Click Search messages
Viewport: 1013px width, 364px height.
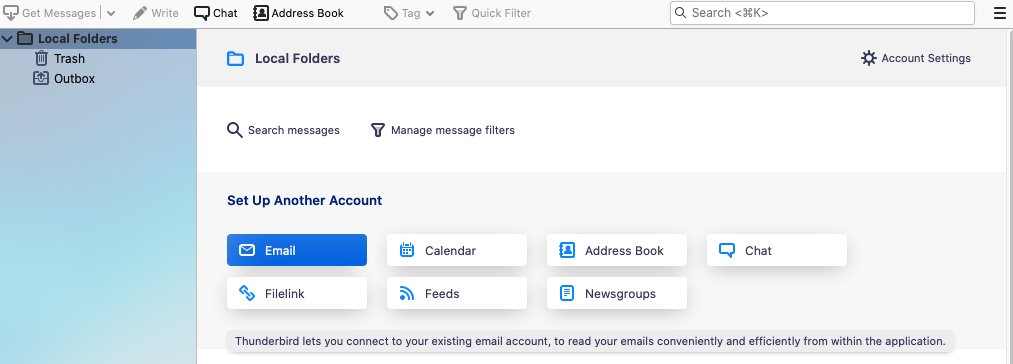pyautogui.click(x=283, y=130)
